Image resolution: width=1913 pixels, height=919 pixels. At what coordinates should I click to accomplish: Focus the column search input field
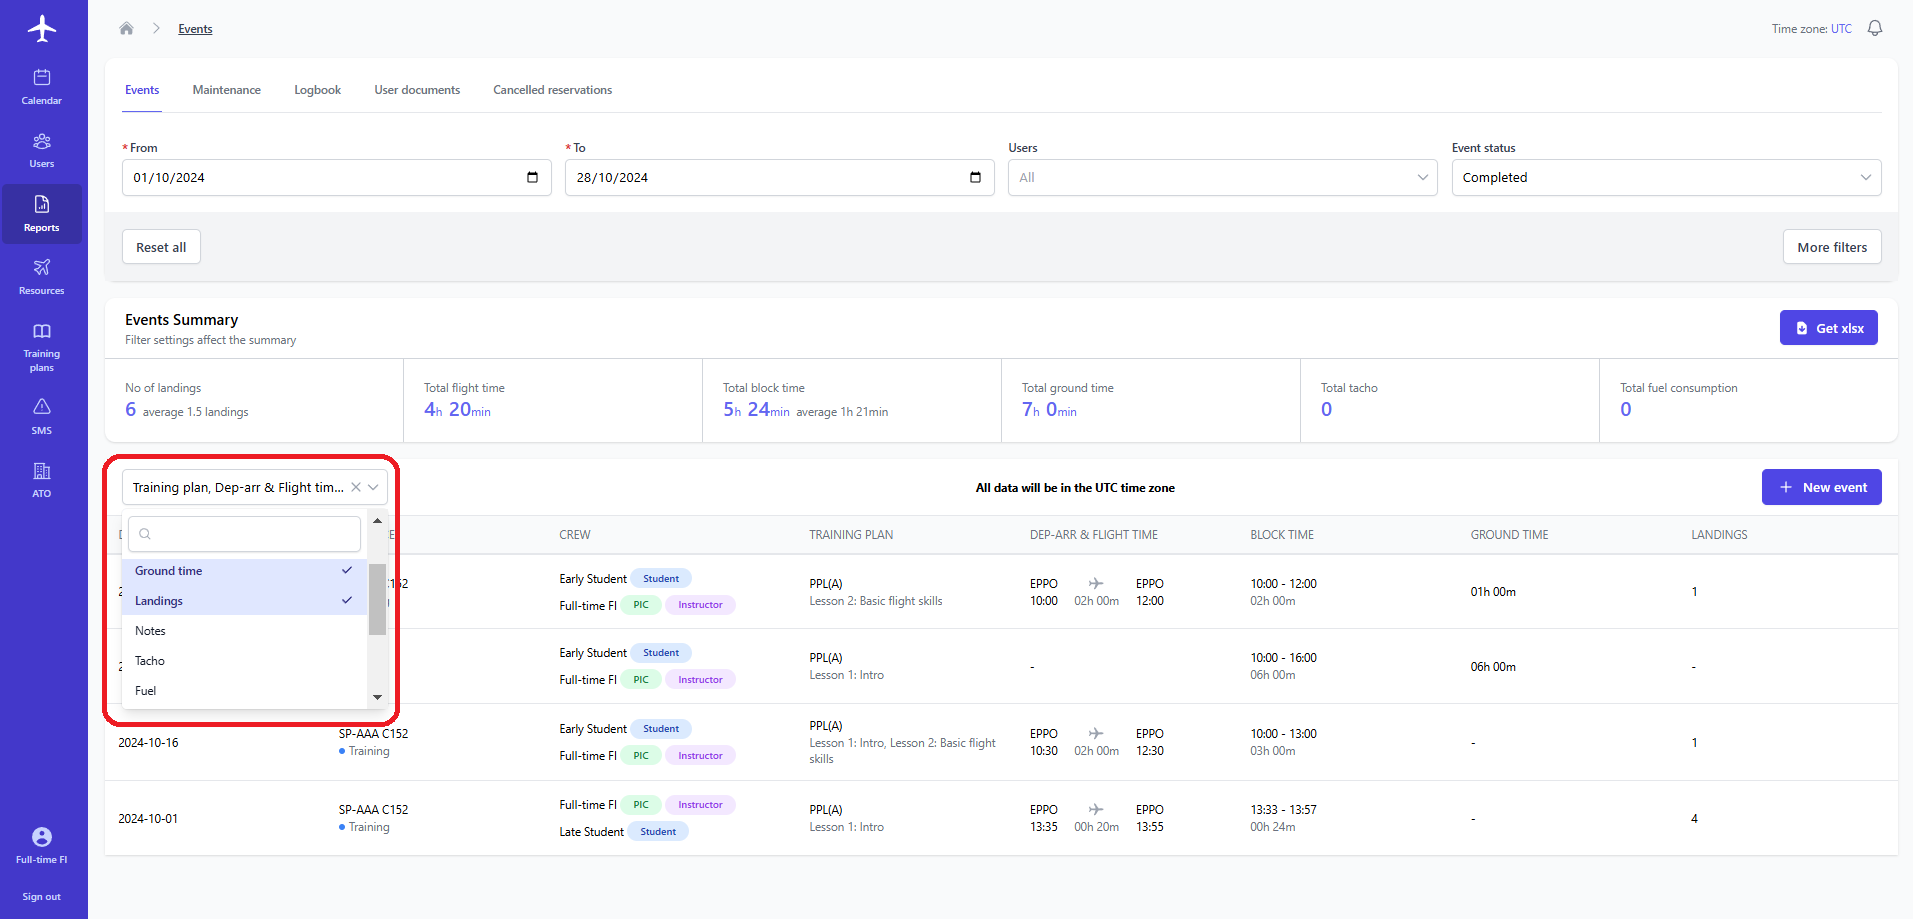[244, 534]
